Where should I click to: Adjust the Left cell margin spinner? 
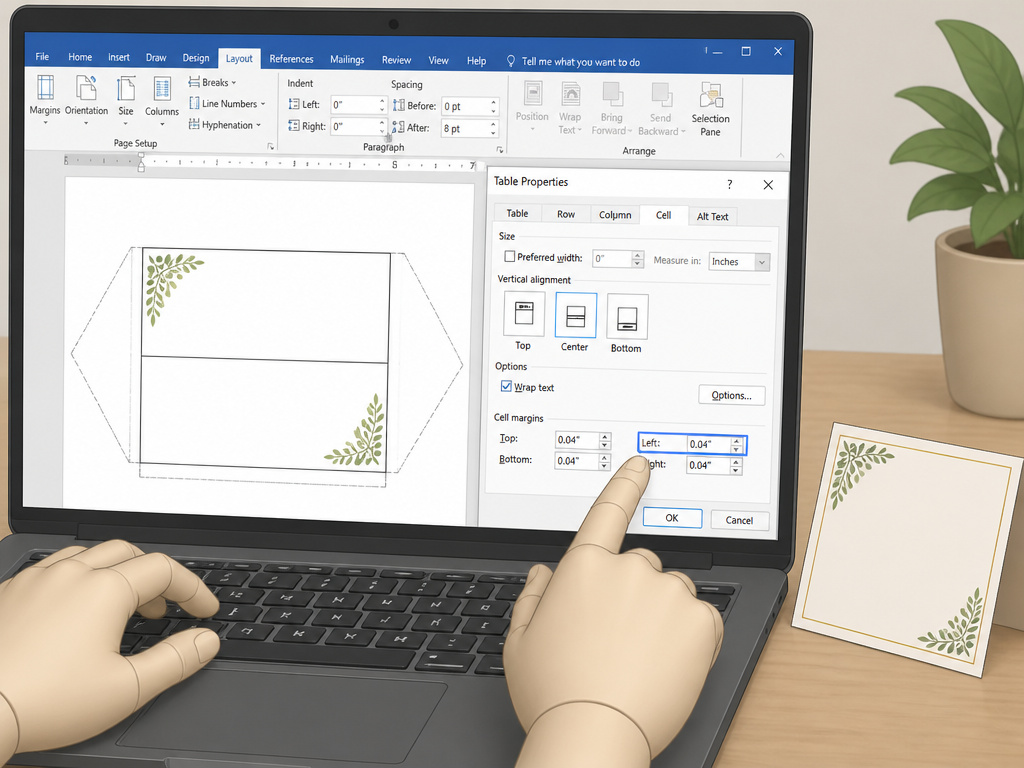click(737, 445)
